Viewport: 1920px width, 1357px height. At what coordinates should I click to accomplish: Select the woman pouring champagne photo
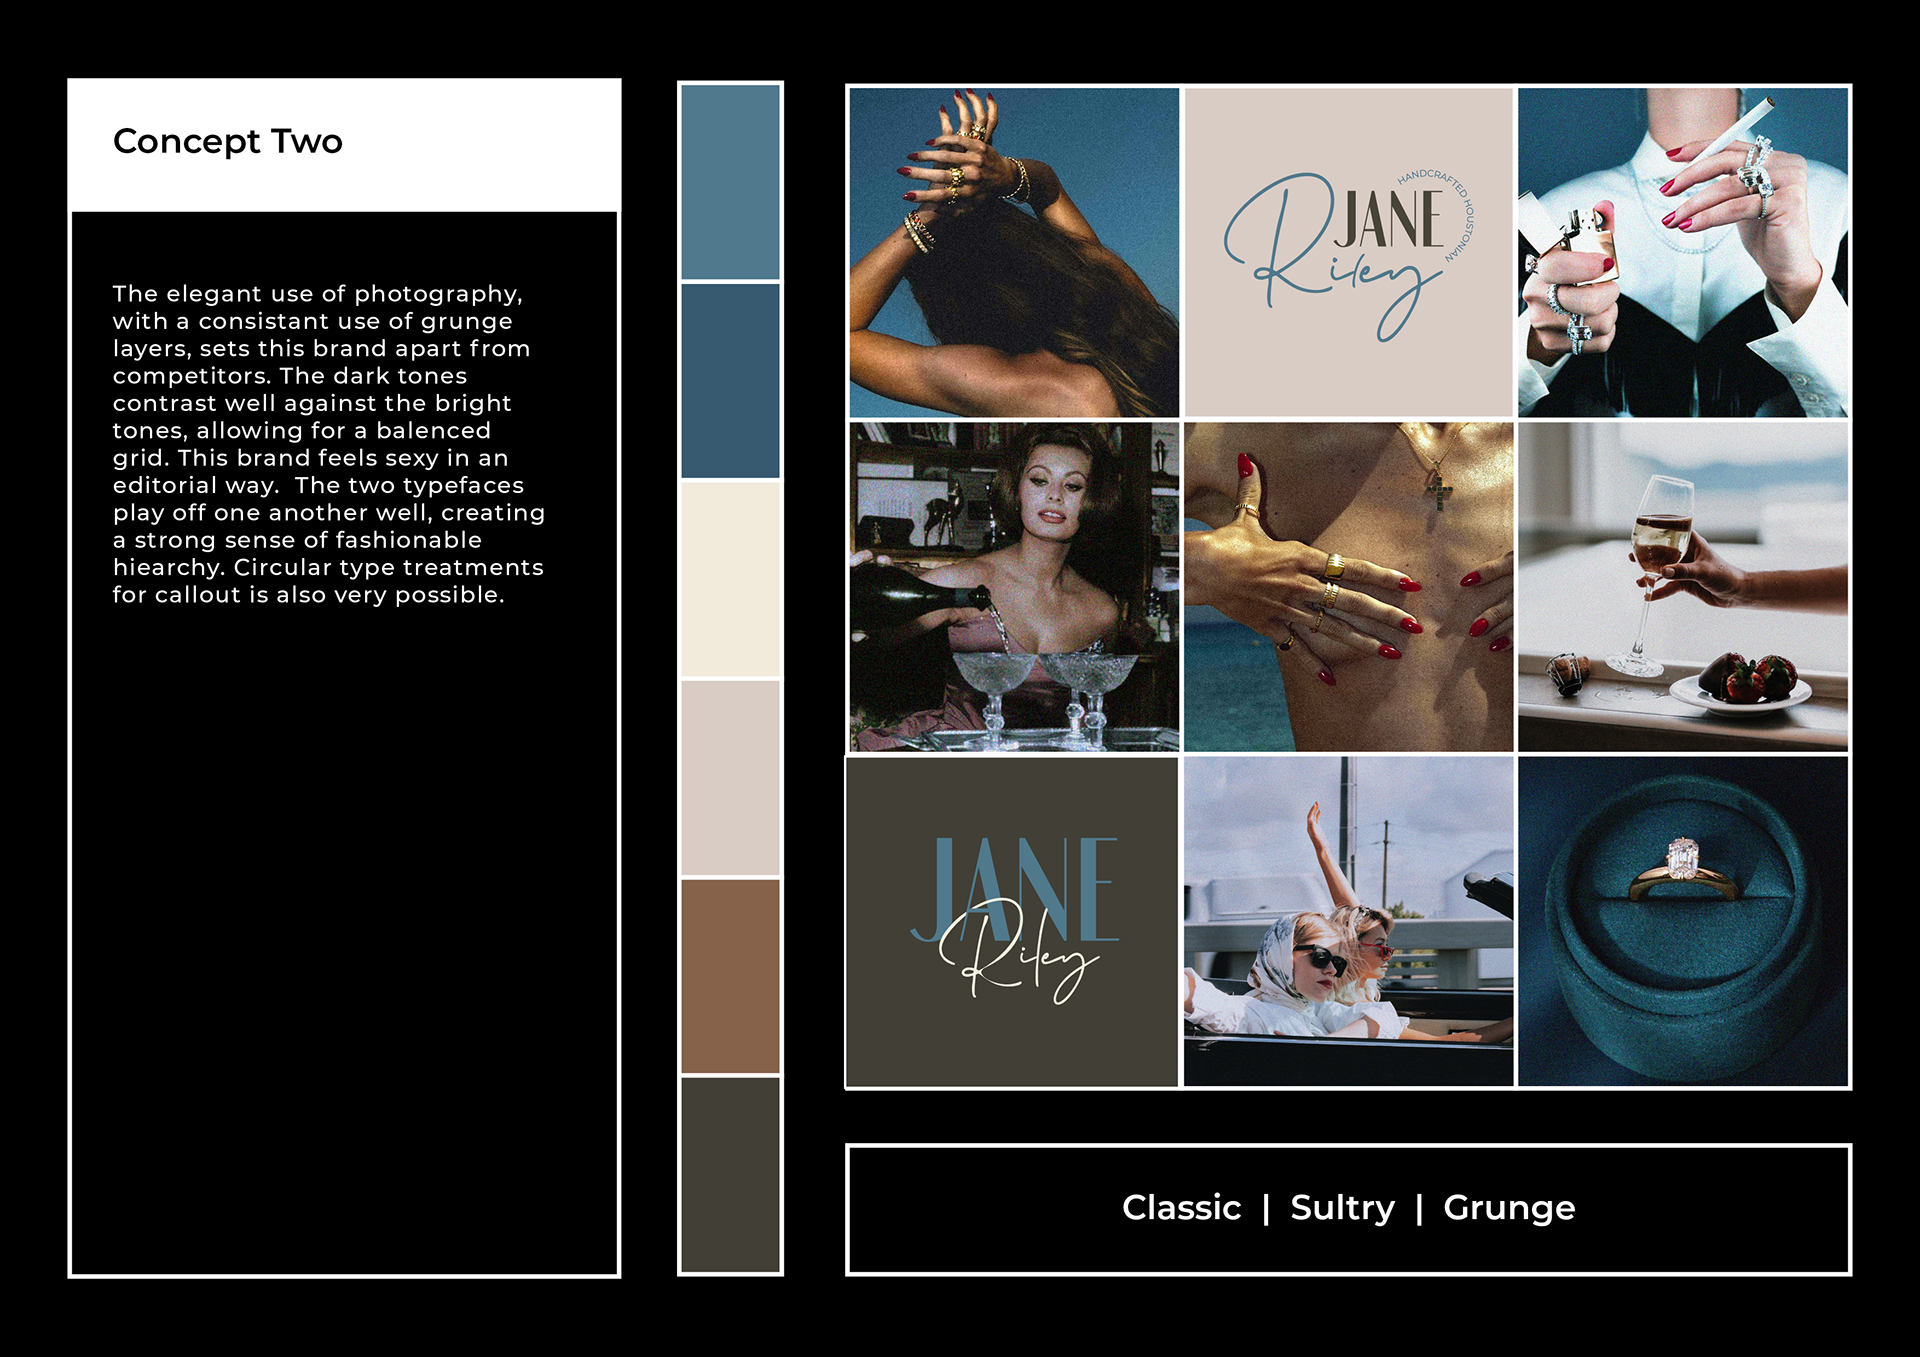point(1014,587)
